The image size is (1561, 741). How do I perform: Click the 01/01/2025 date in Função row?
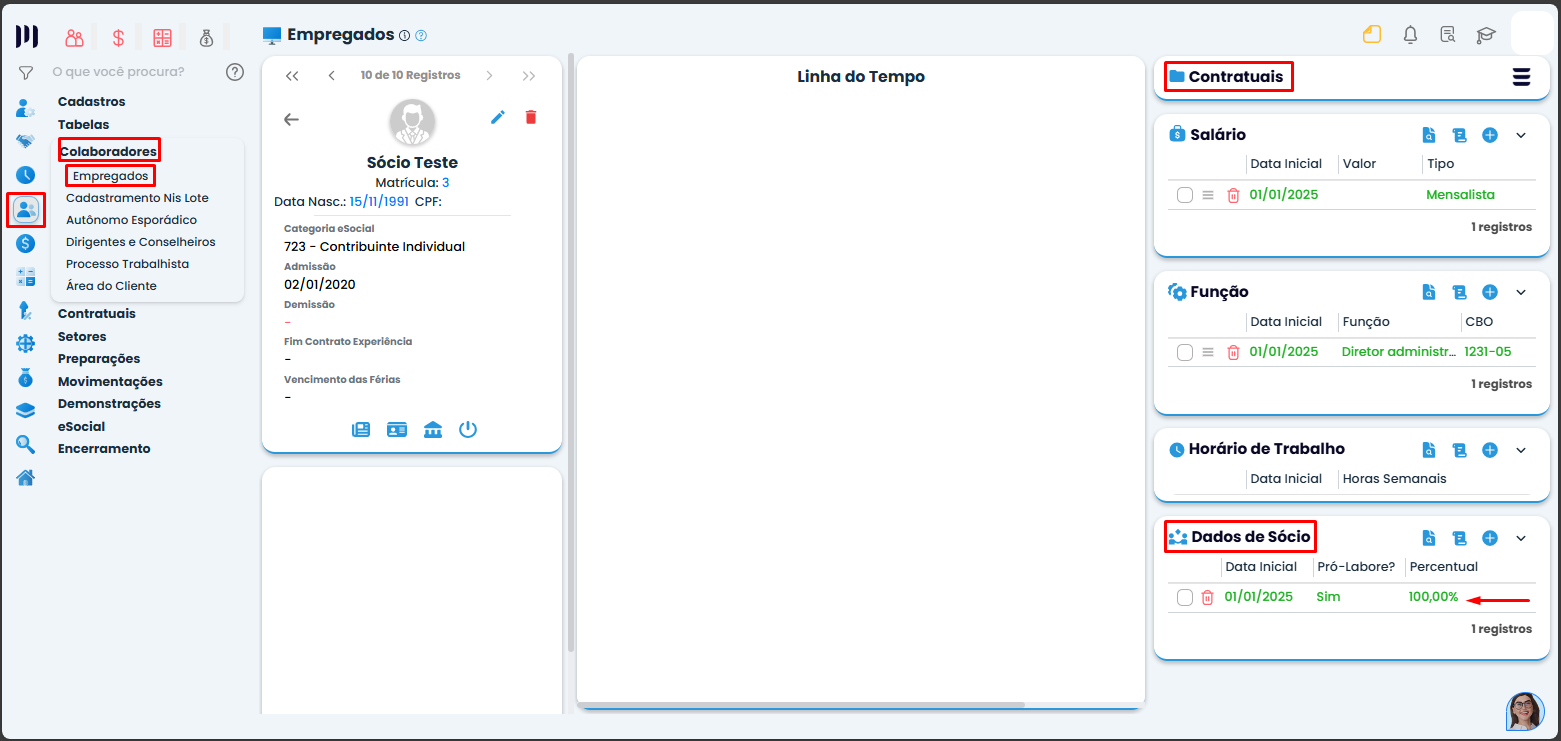pyautogui.click(x=1284, y=352)
